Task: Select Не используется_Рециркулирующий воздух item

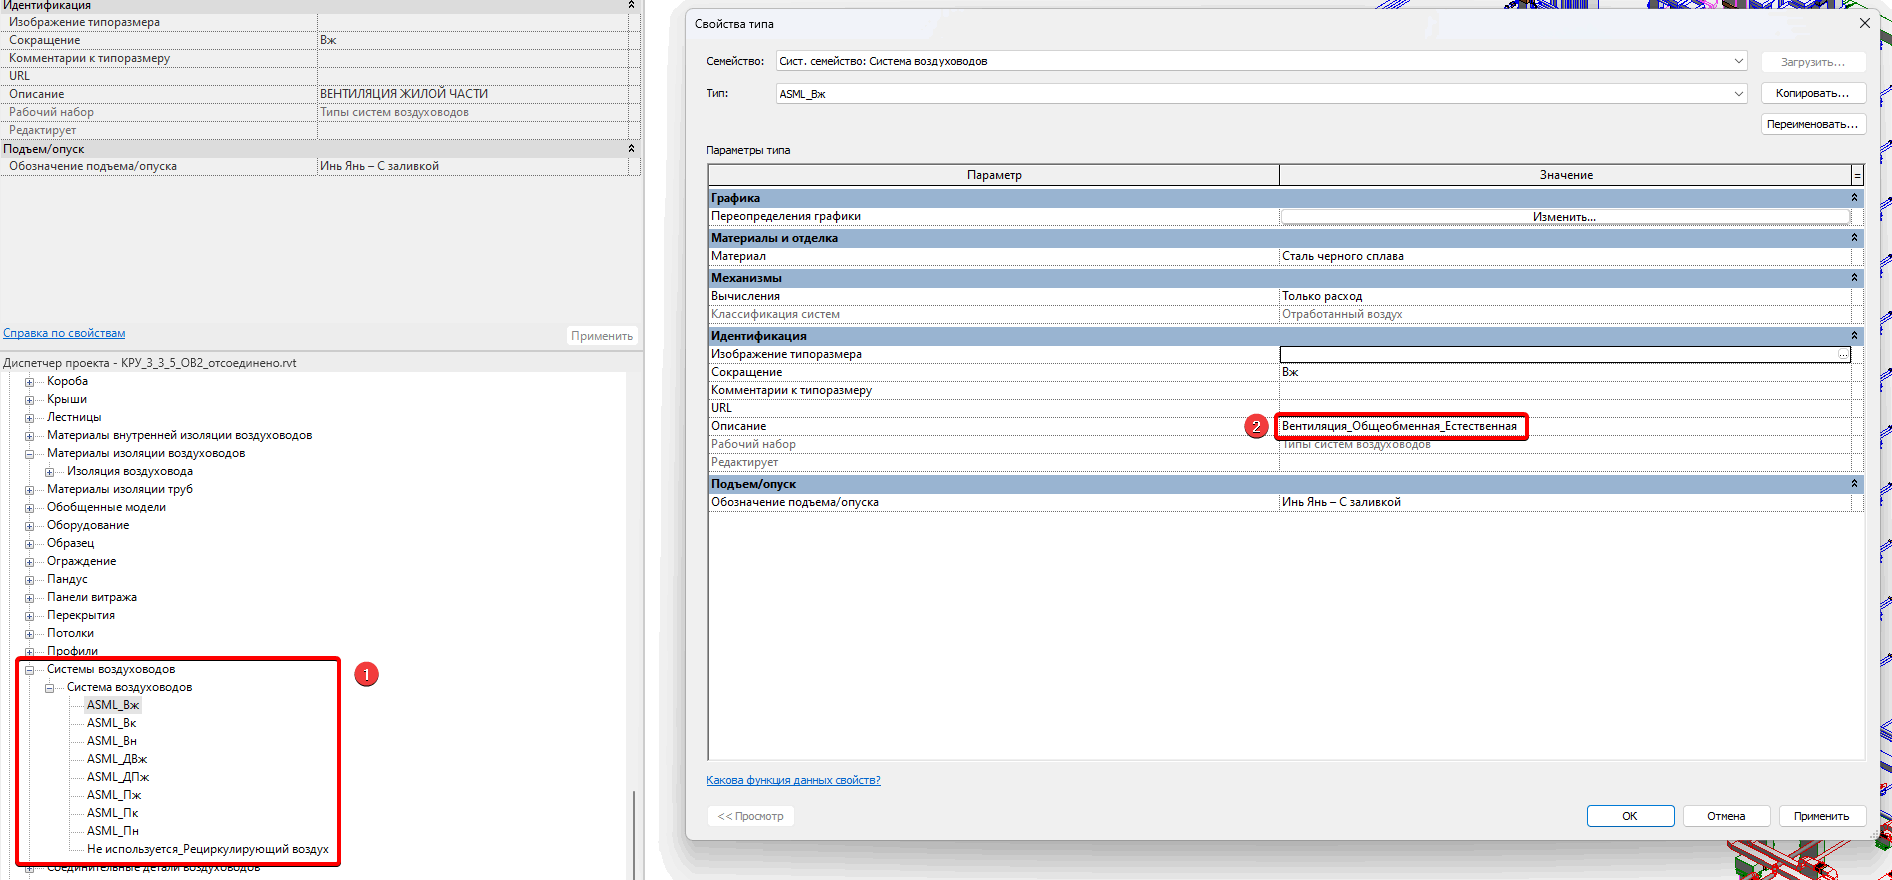Action: (208, 849)
